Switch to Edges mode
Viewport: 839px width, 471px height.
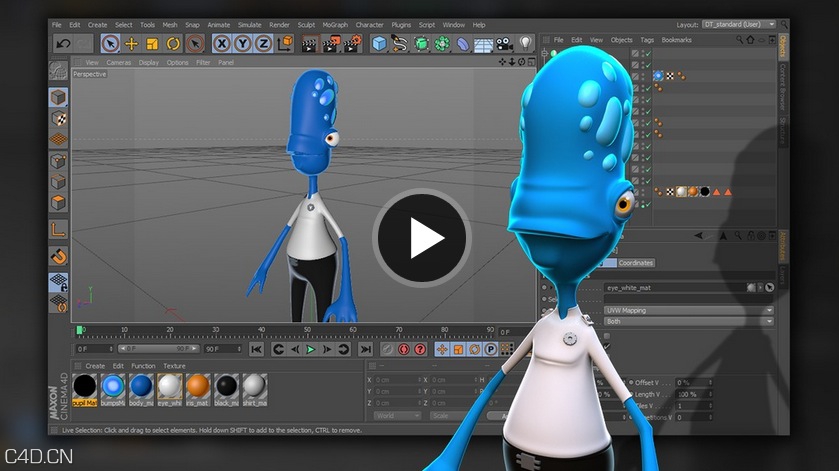coord(58,181)
